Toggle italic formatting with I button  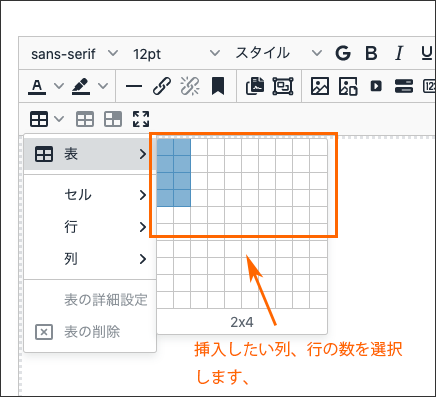click(x=399, y=53)
